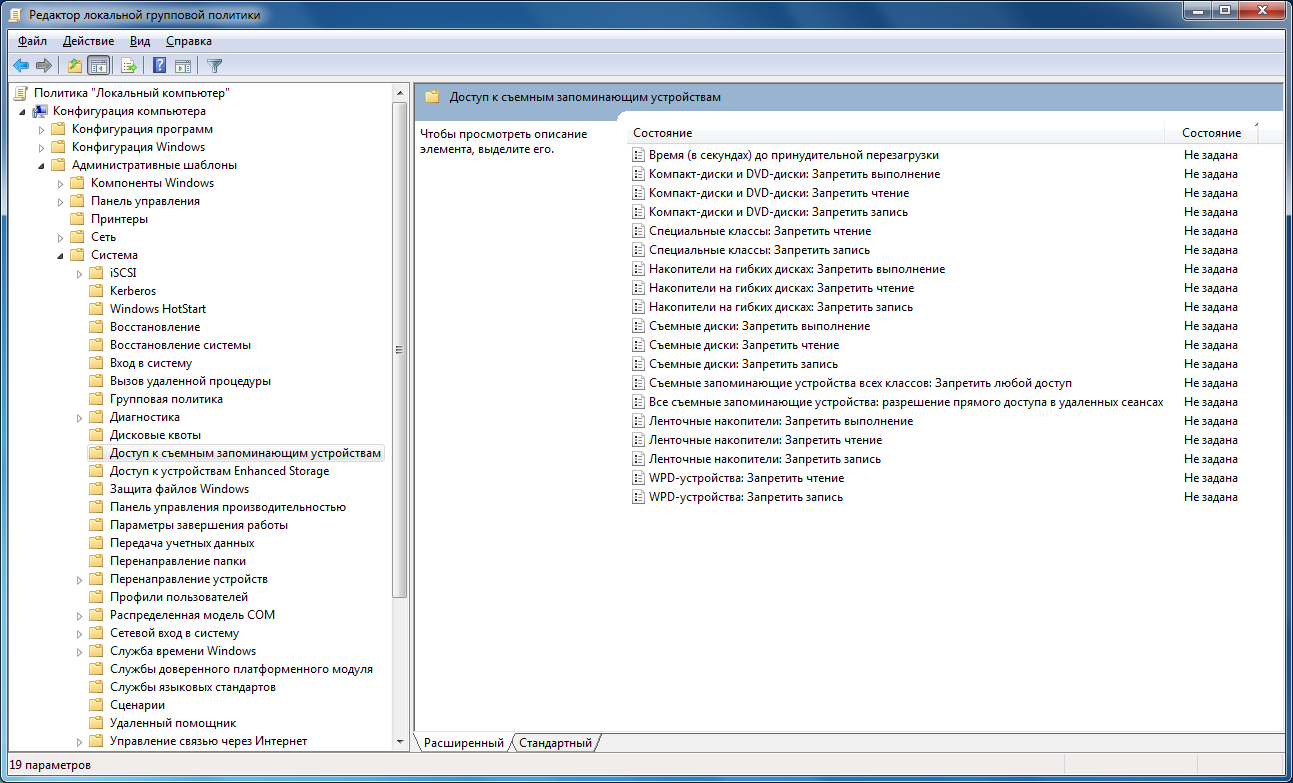1293x783 pixels.
Task: Go up one level with the folder-arrow toolbar icon
Action: (74, 66)
